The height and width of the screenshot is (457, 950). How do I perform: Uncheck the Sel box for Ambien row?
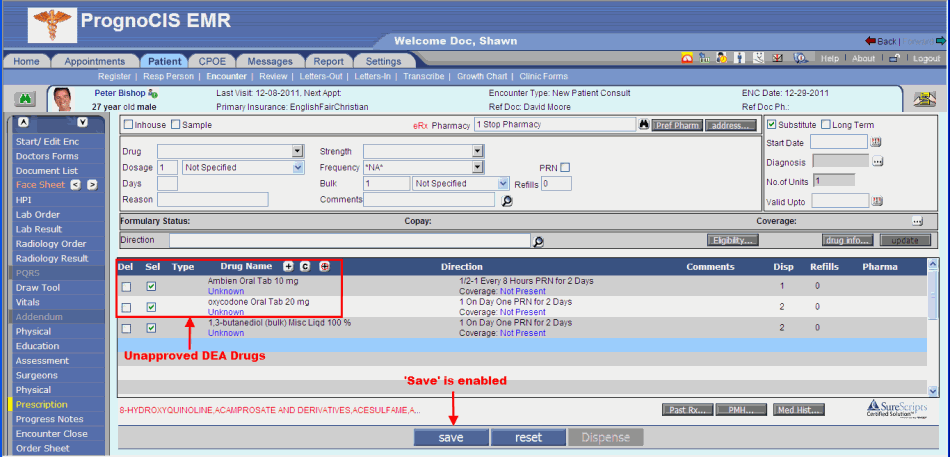point(151,287)
